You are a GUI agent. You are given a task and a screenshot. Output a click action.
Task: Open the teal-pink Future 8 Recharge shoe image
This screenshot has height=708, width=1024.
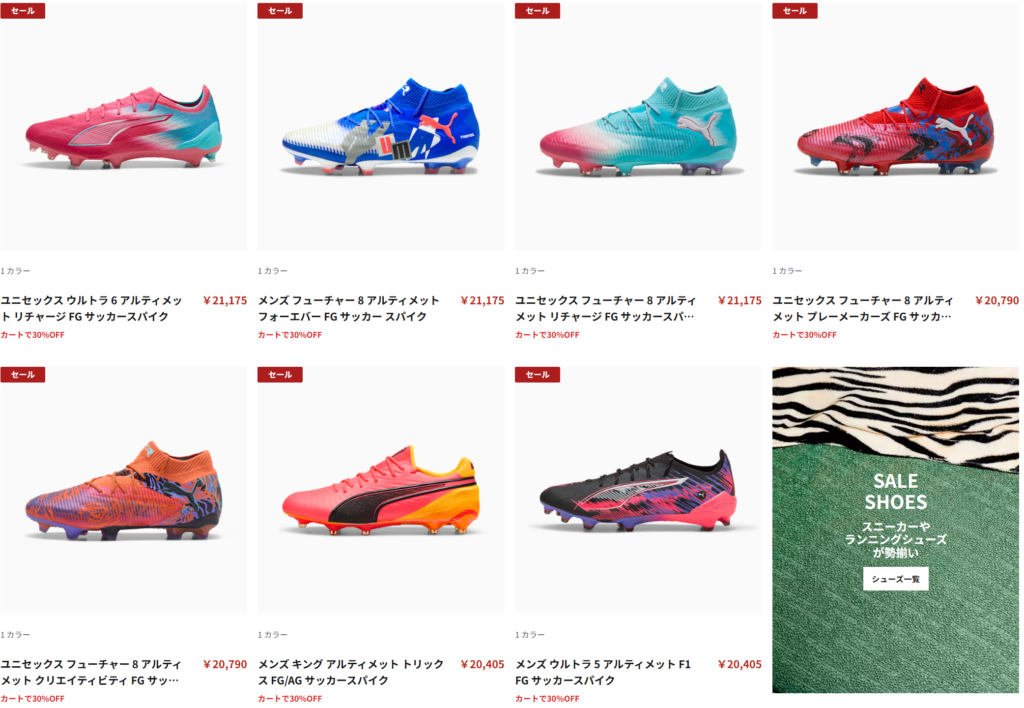tap(638, 125)
